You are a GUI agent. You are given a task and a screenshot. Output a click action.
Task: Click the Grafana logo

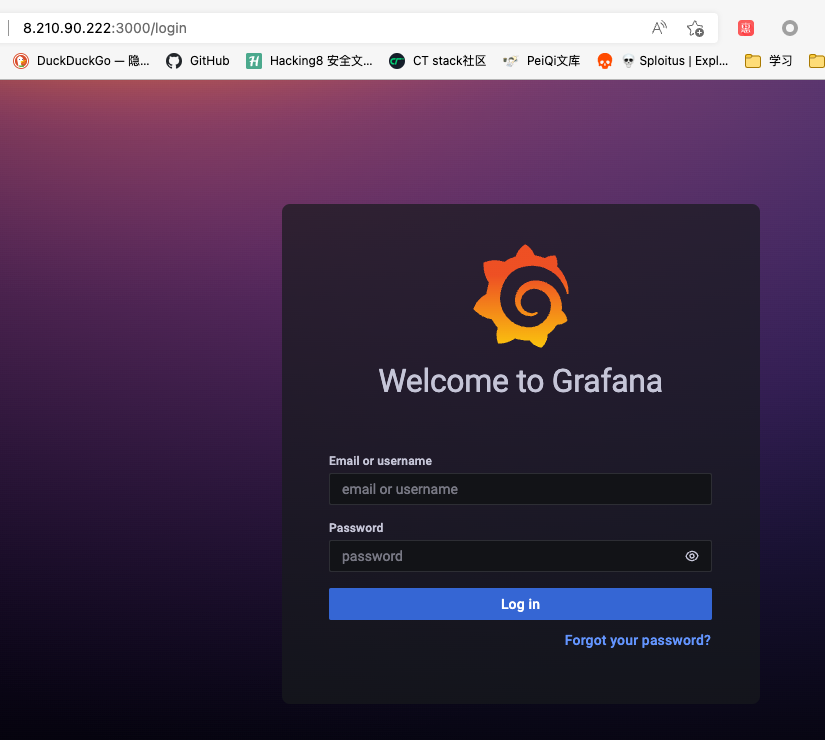(x=521, y=296)
